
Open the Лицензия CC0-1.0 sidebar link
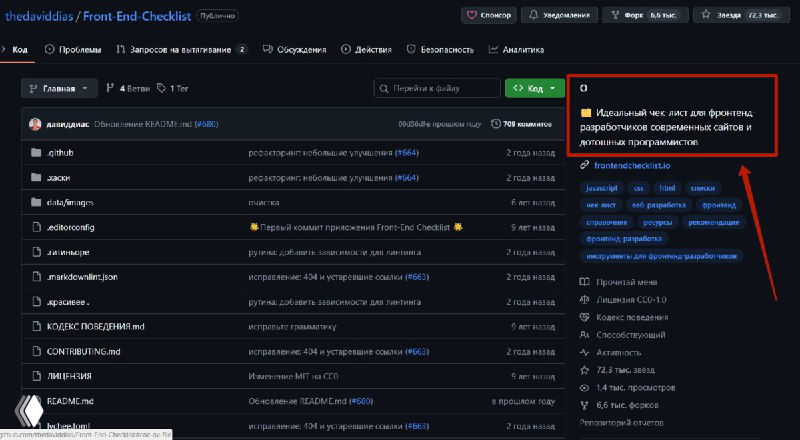click(x=631, y=300)
